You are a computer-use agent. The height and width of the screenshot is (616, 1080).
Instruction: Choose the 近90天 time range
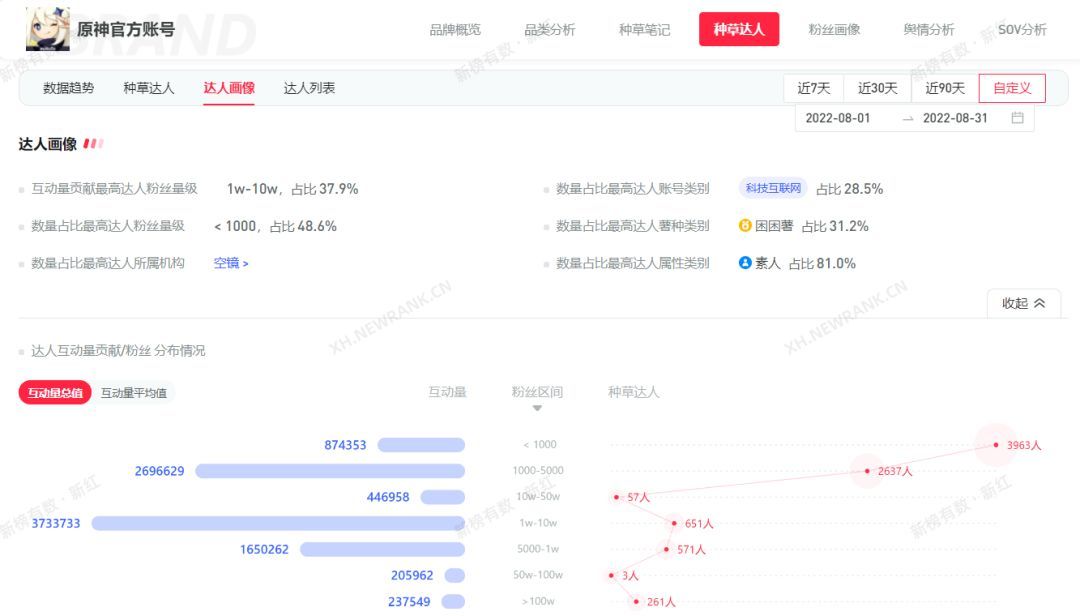click(945, 88)
